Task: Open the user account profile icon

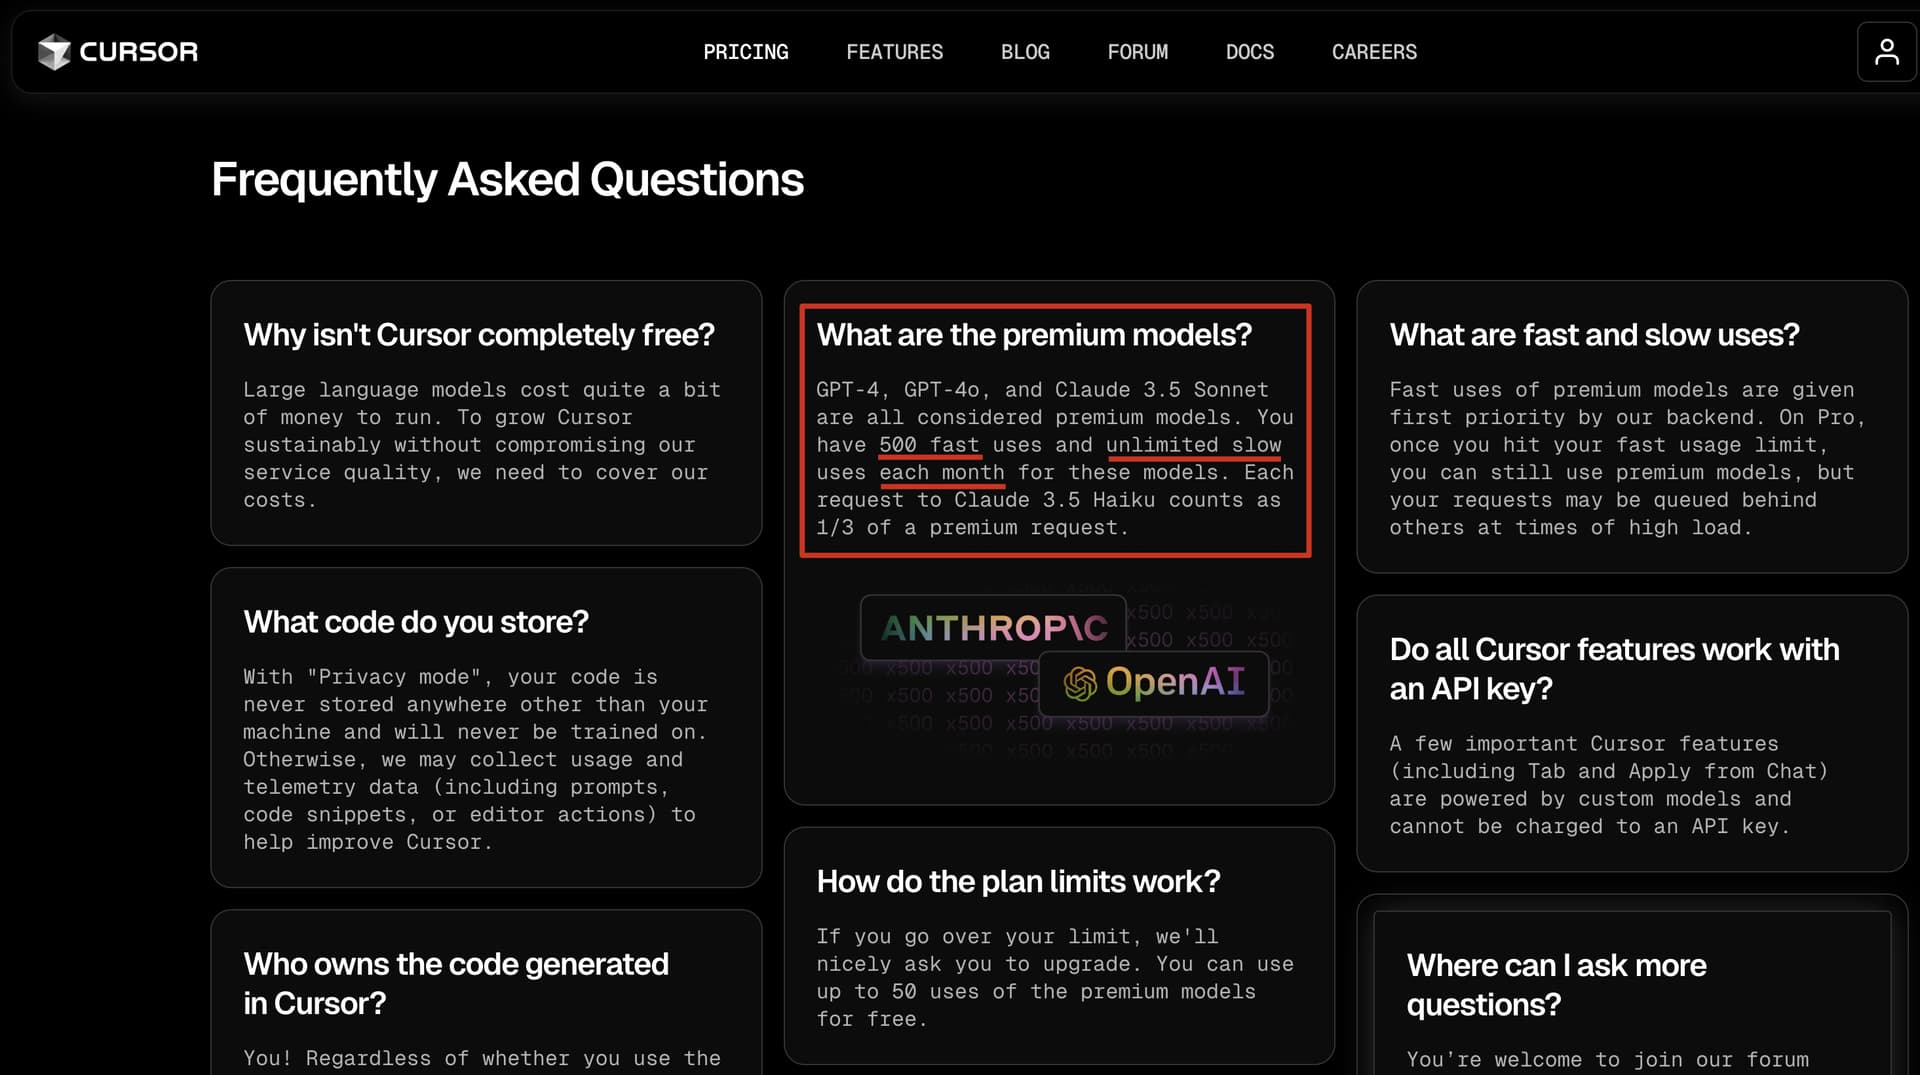Action: point(1886,52)
